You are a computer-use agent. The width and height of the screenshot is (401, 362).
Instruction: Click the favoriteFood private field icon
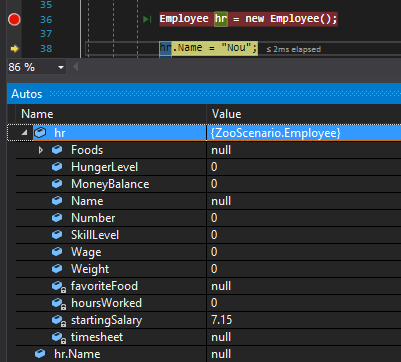(x=59, y=286)
